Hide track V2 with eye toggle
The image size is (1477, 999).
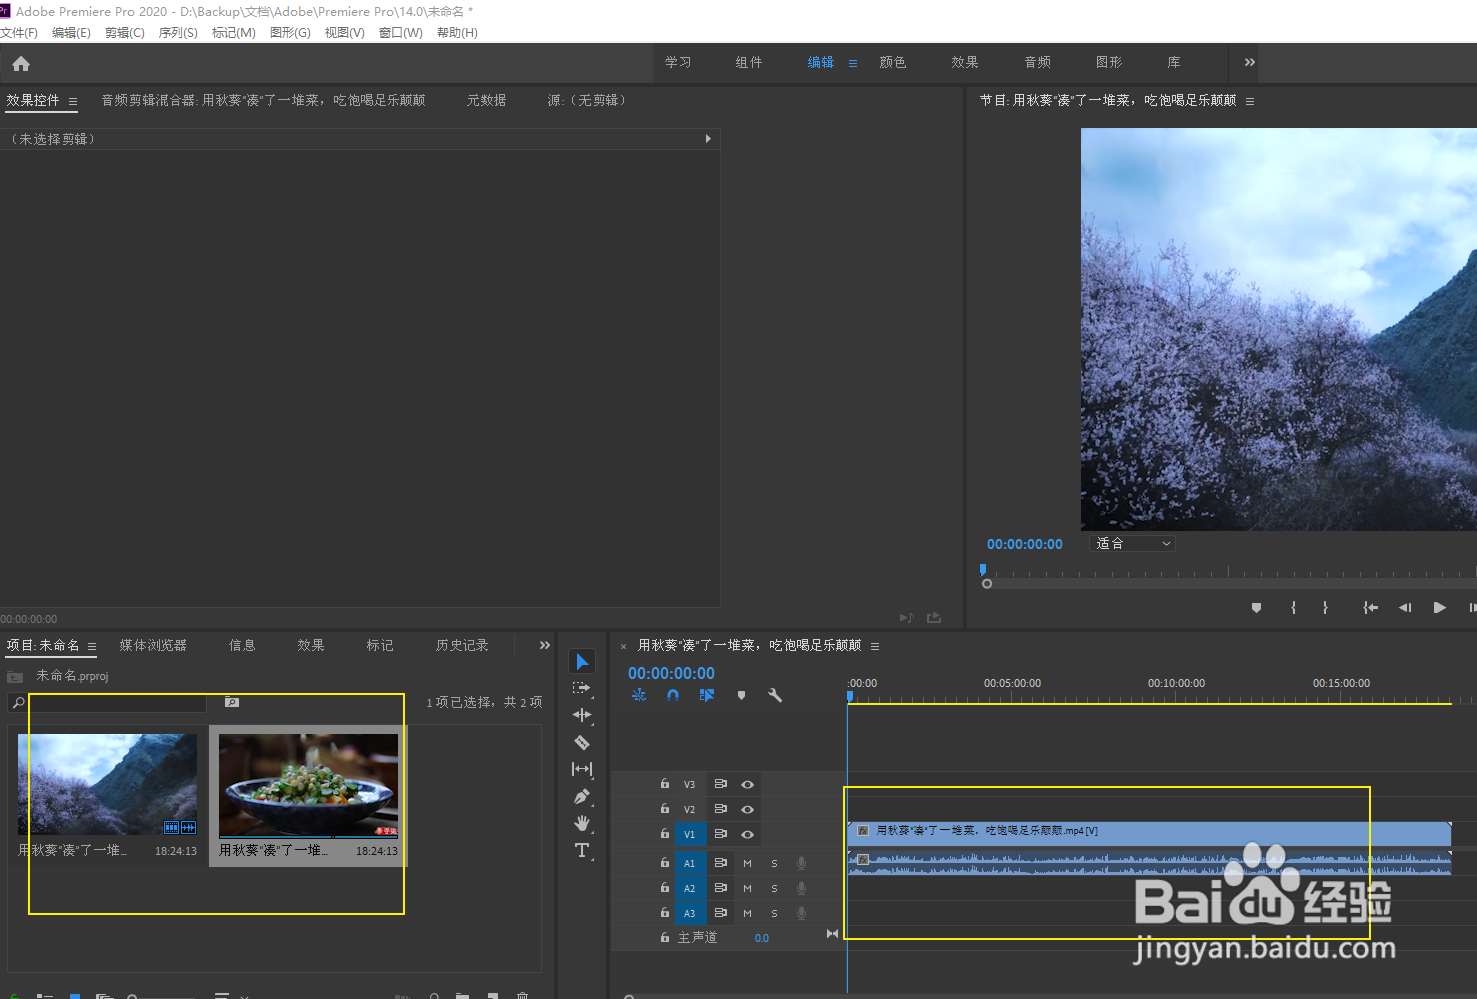(x=747, y=809)
